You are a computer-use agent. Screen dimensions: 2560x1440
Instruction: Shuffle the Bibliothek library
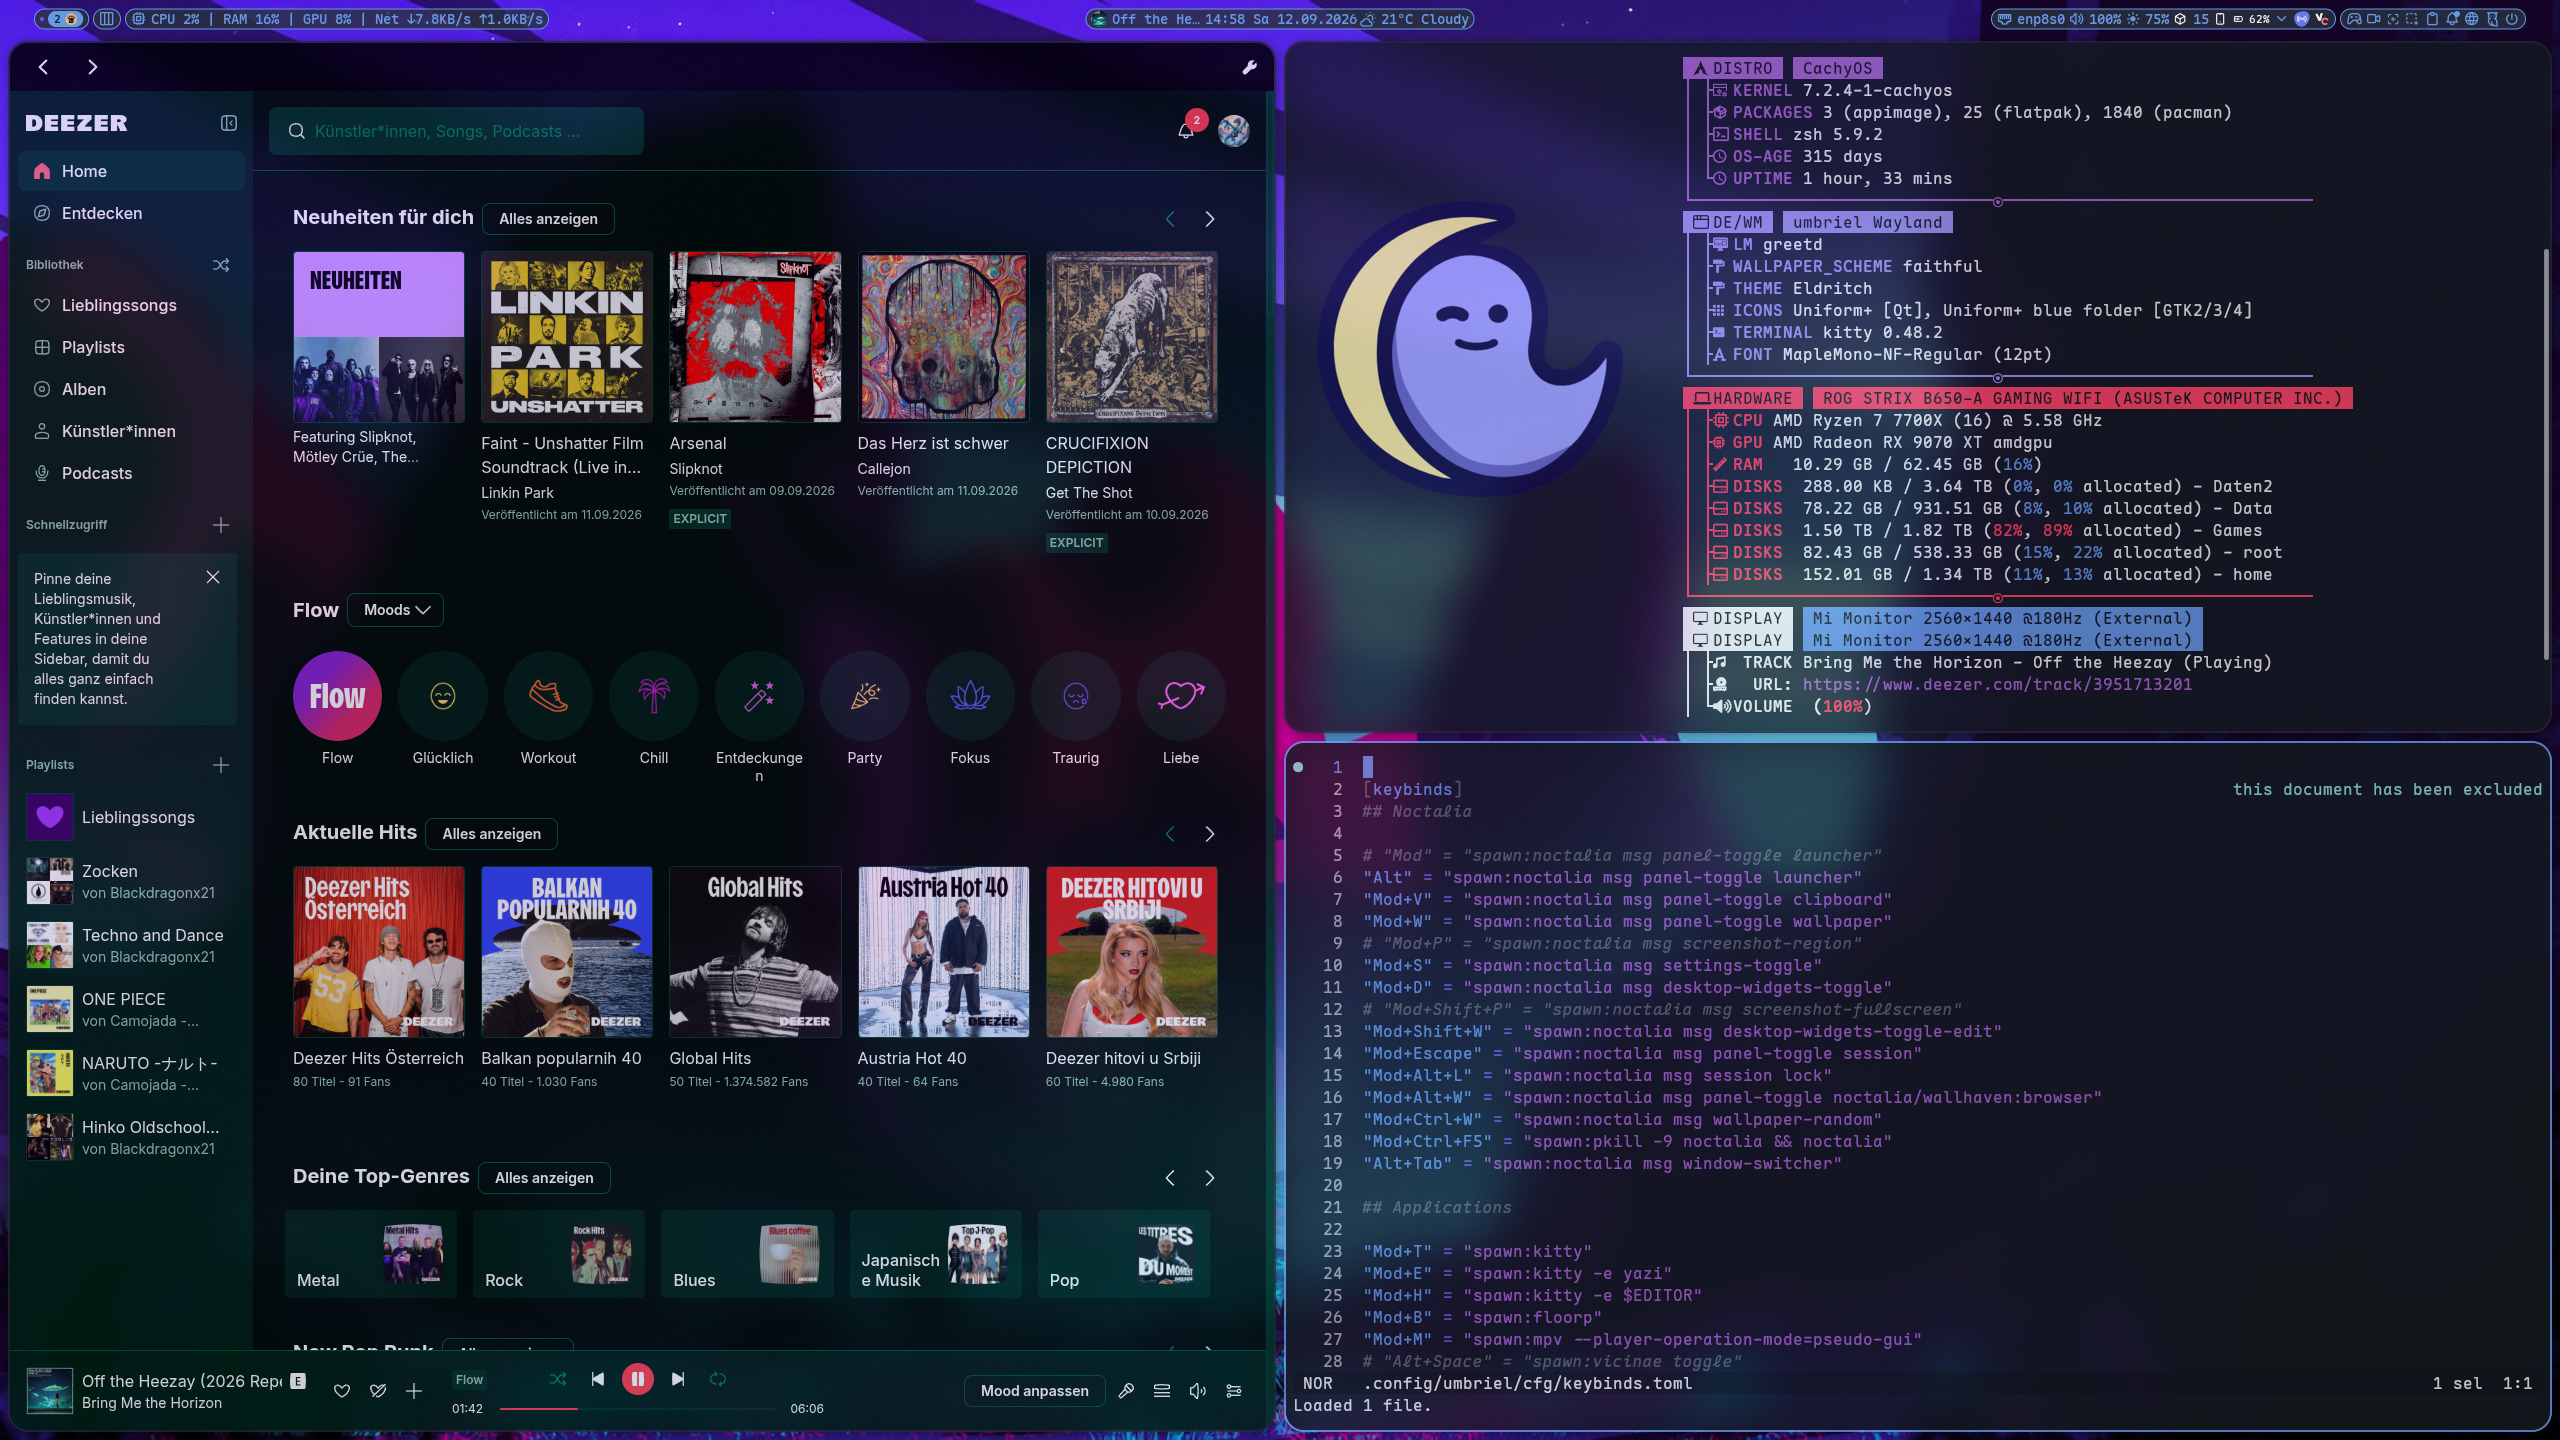221,265
